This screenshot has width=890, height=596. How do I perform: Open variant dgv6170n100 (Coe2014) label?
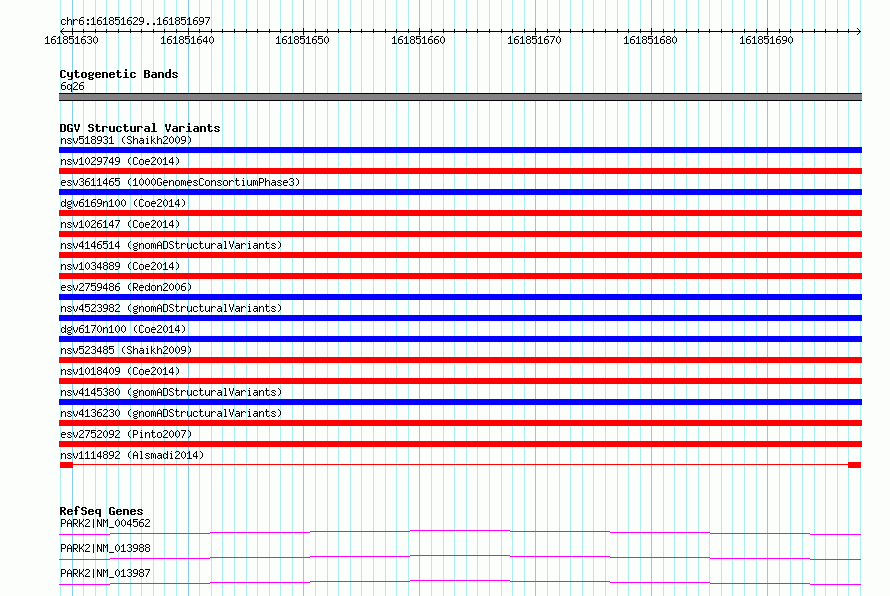click(123, 329)
